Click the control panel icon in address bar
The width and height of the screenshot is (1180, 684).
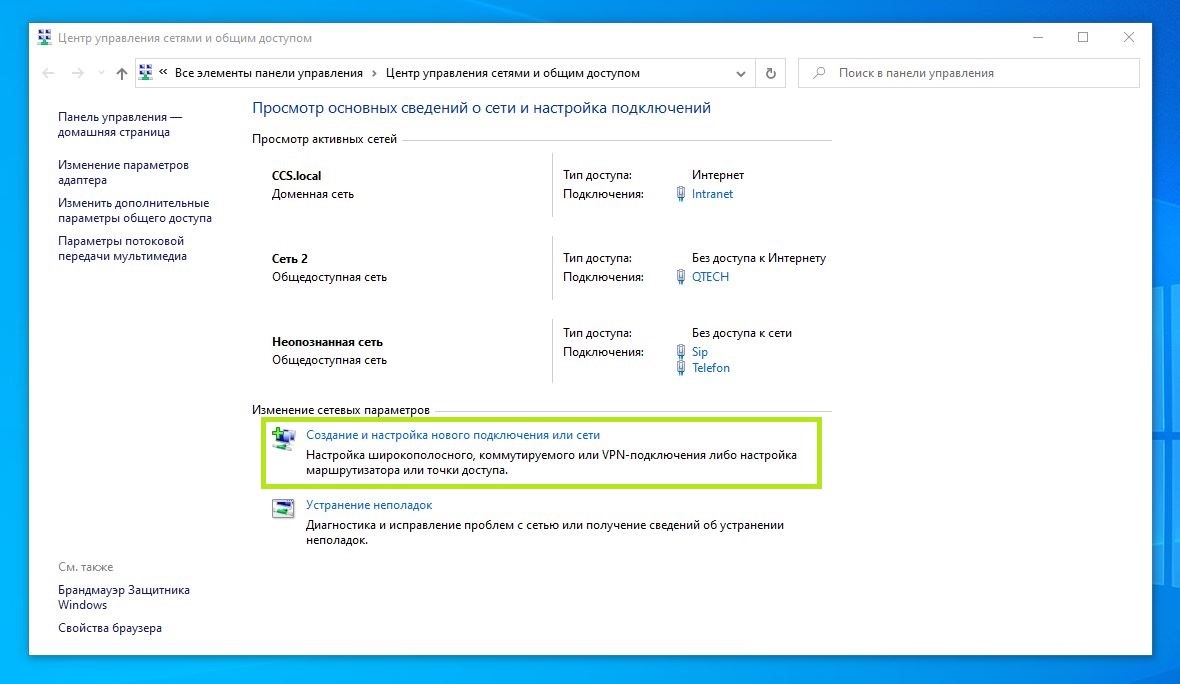(x=146, y=73)
